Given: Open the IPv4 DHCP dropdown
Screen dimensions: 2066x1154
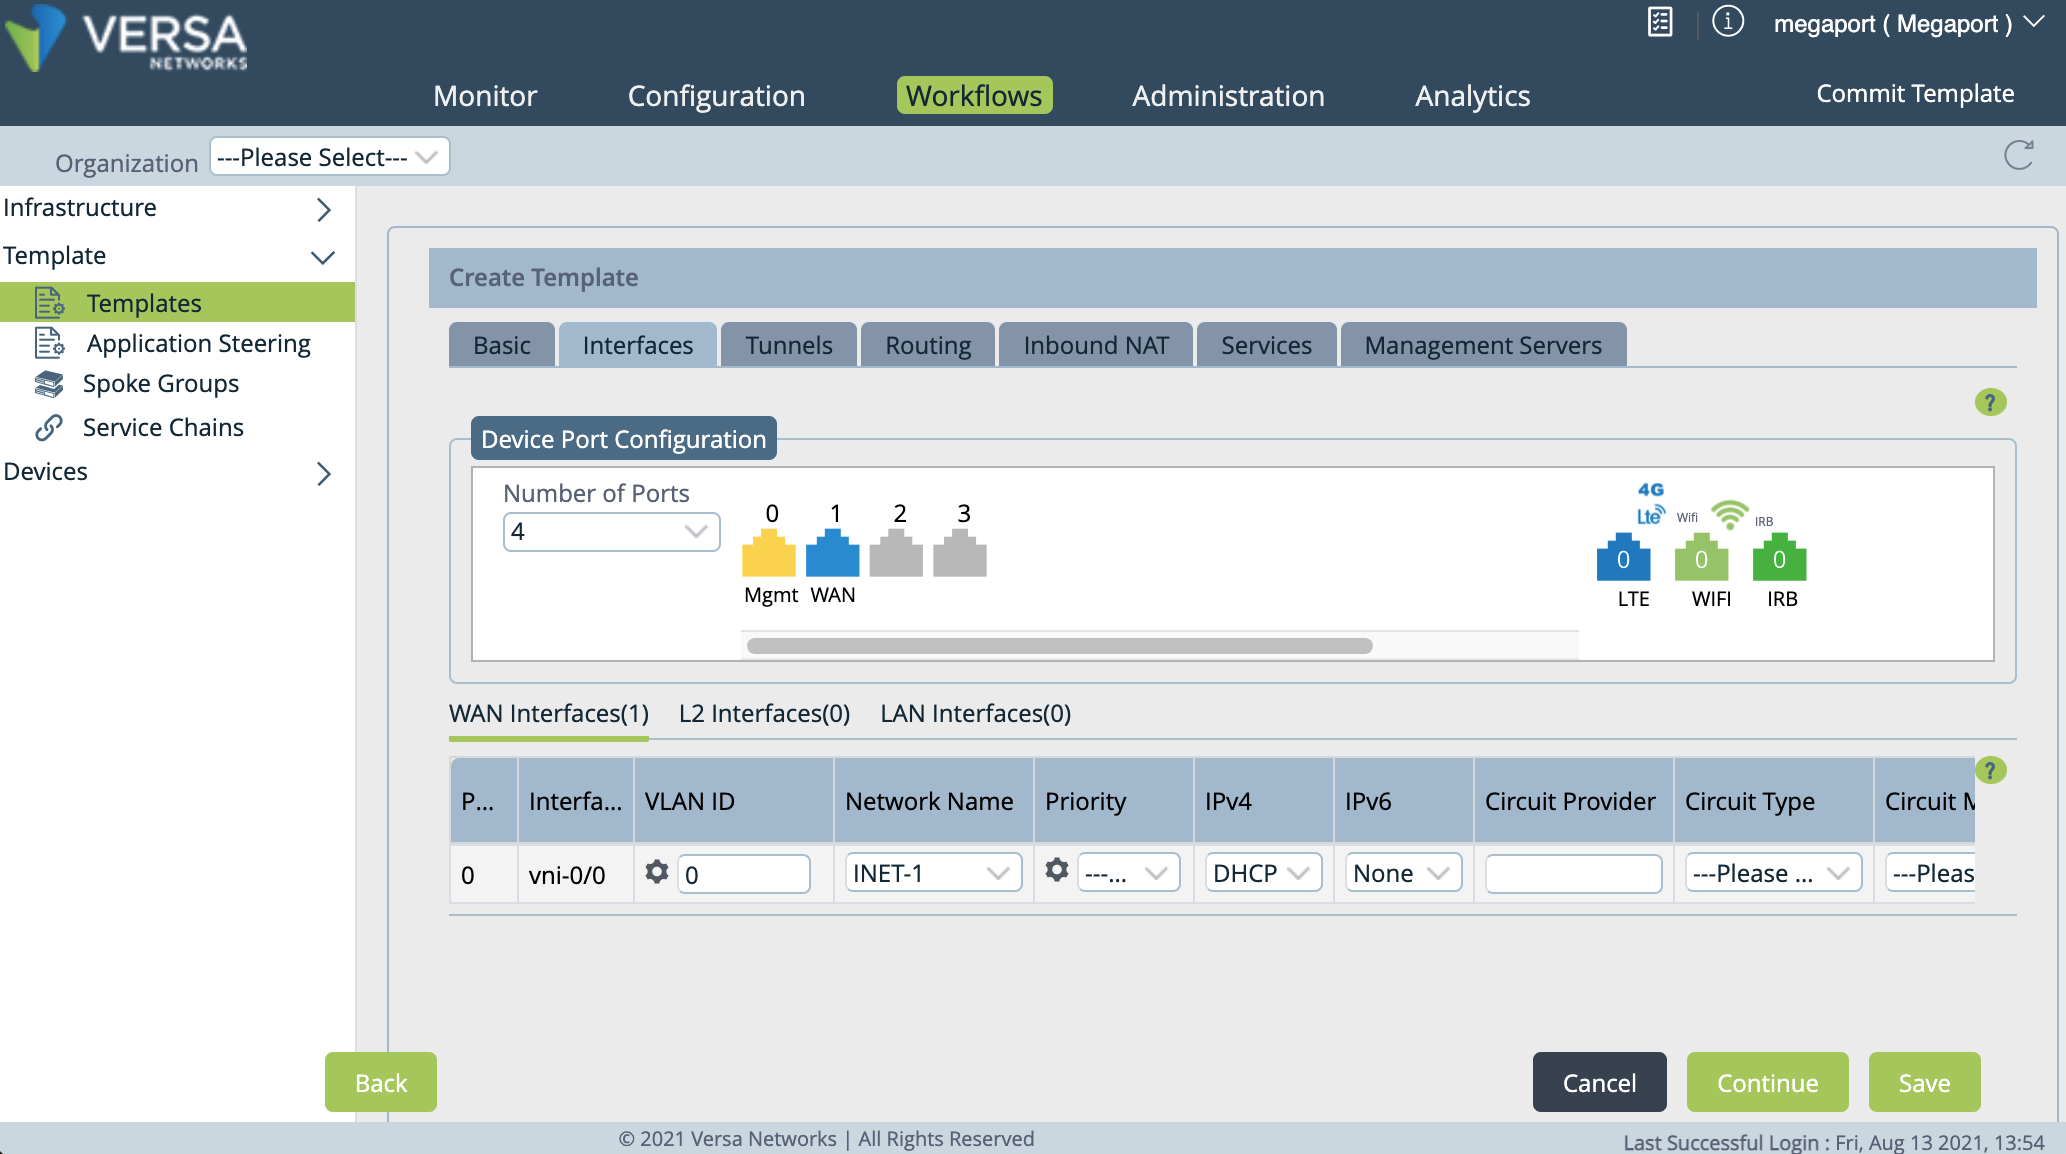Looking at the screenshot, I should click(x=1262, y=872).
